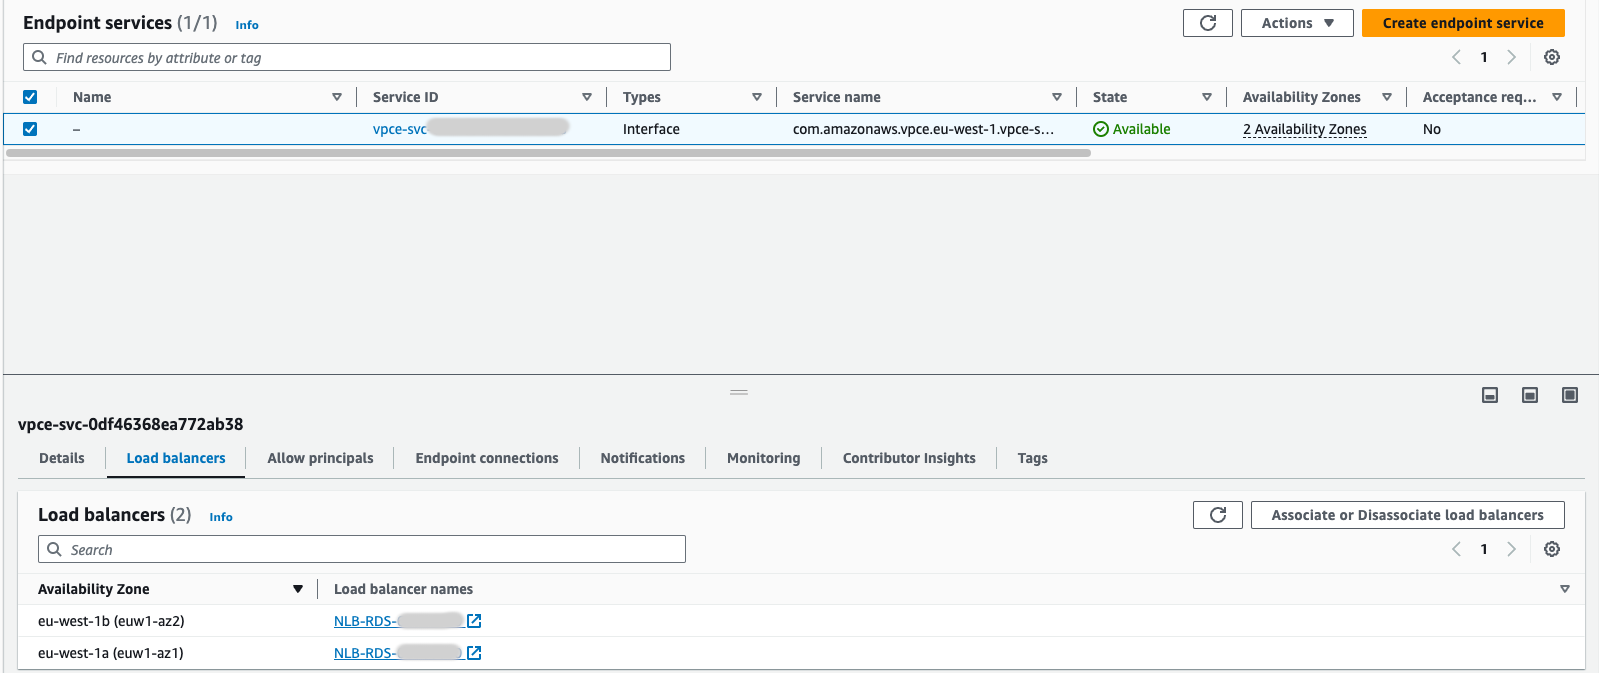Viewport: 1599px width, 673px height.
Task: Open the vpce-svc service ID link
Action: click(470, 129)
